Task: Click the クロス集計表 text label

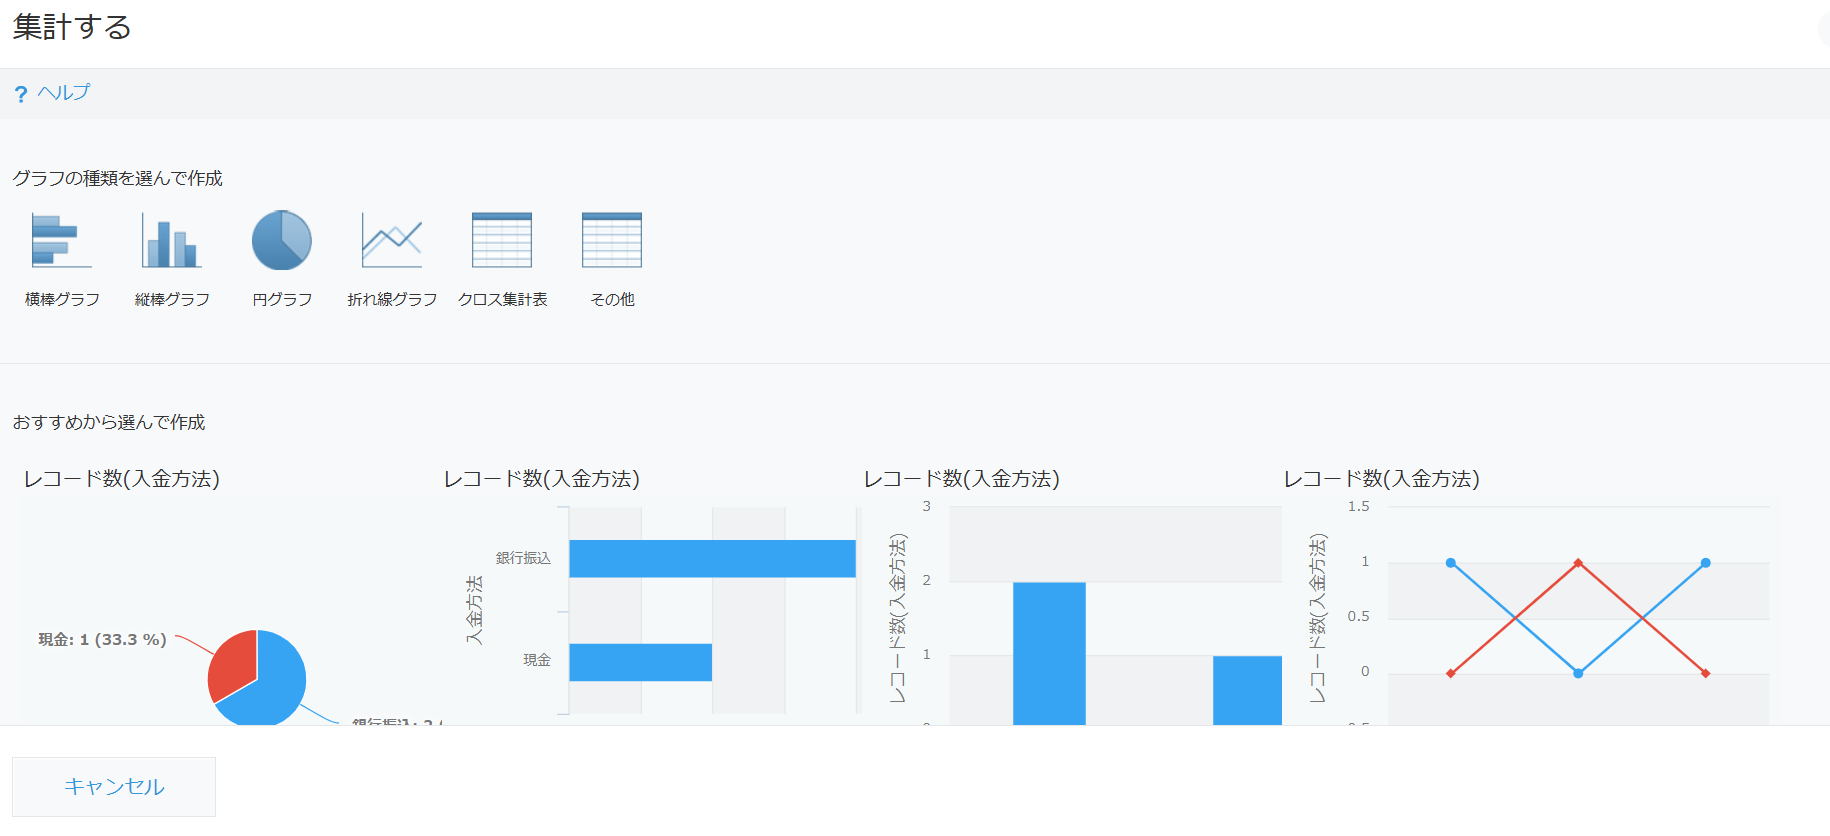Action: click(x=502, y=299)
